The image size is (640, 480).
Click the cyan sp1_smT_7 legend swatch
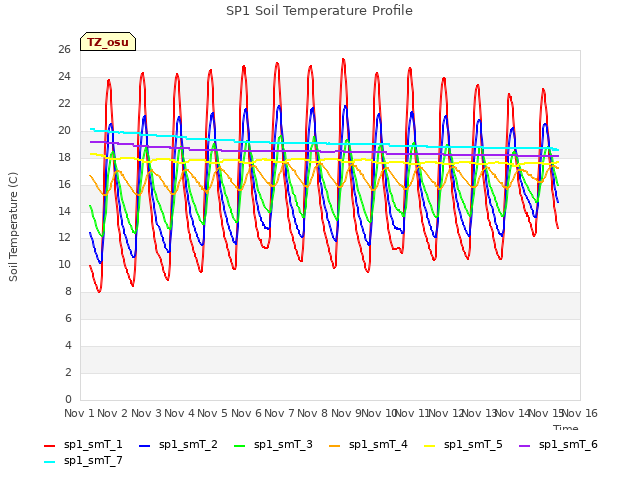[x=49, y=462]
